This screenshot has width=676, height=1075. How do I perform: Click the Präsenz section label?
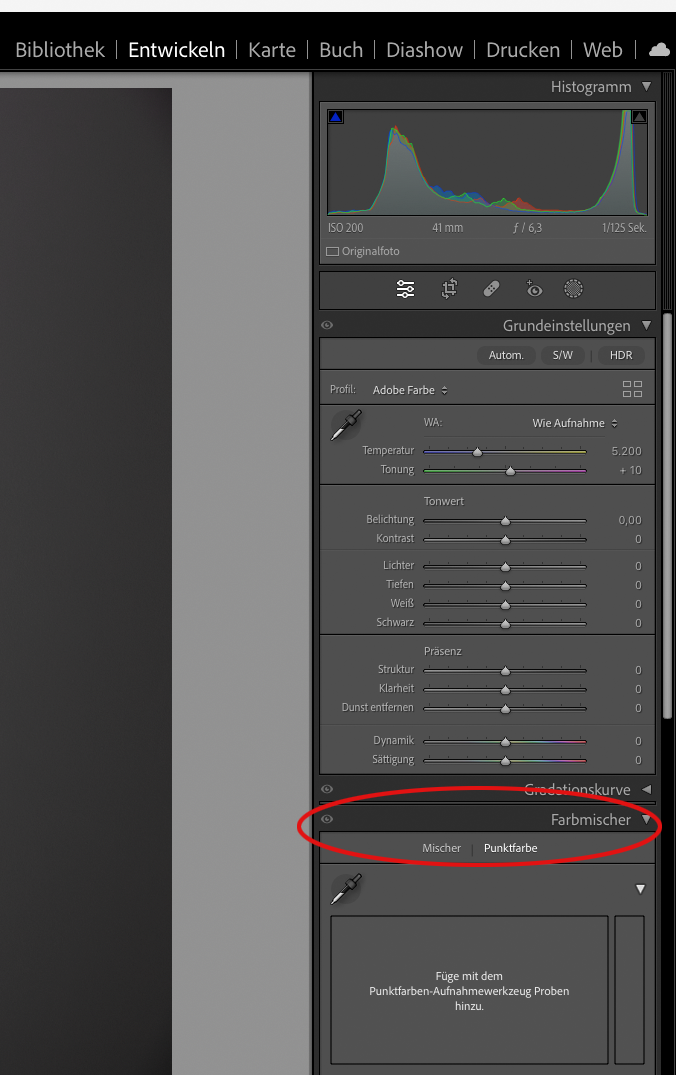pos(442,651)
